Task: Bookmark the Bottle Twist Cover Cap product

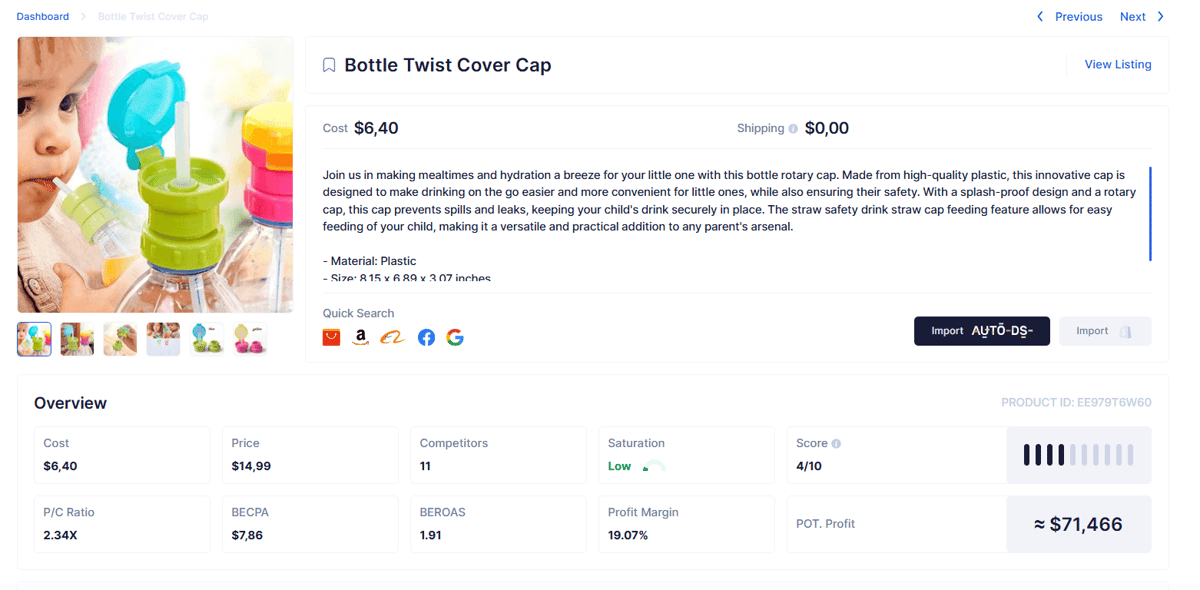Action: 329,65
